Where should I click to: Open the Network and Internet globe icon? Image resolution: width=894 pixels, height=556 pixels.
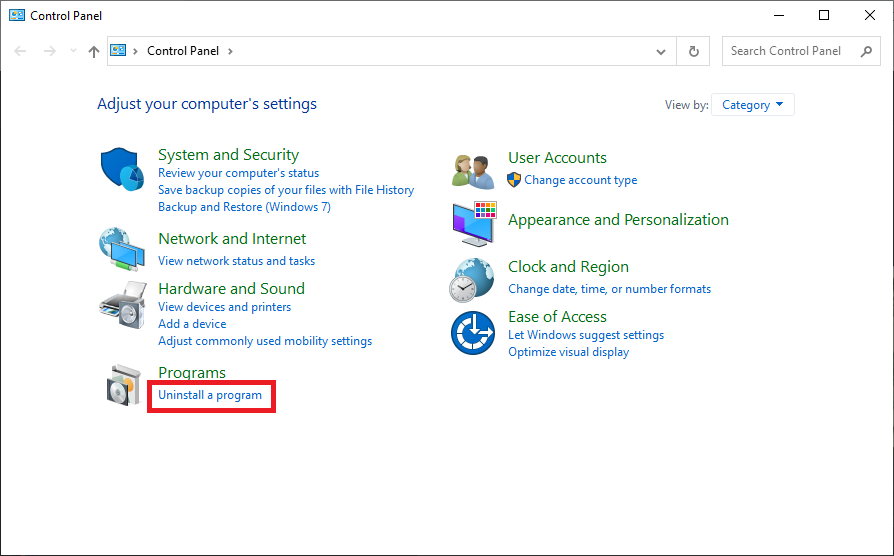tap(121, 249)
